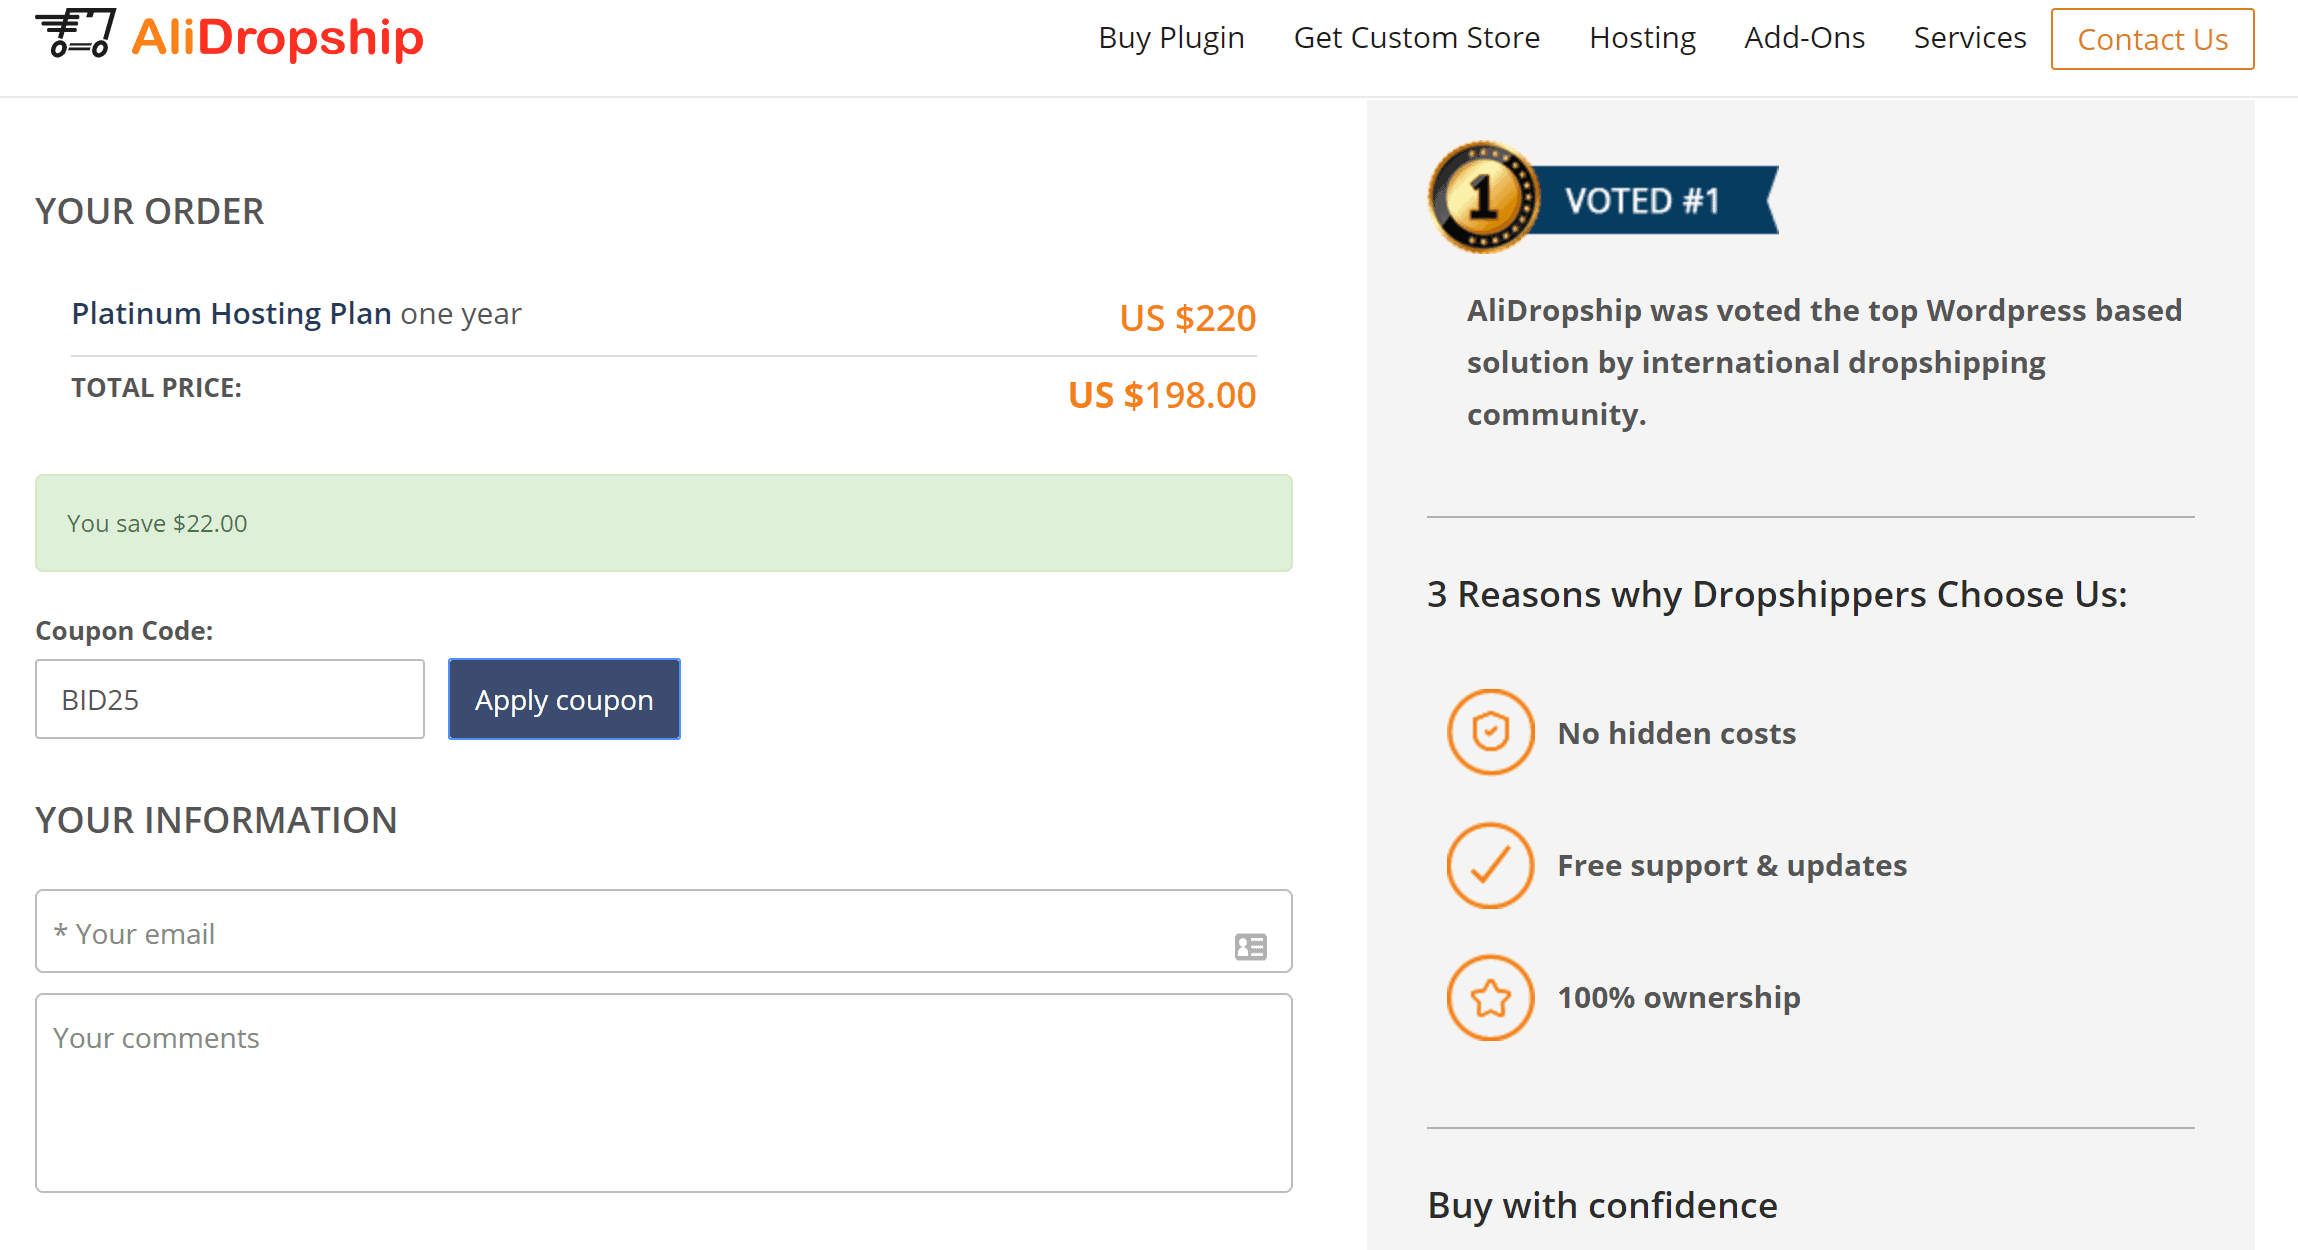Click the Buy with confidence heading
Image resolution: width=2298 pixels, height=1250 pixels.
coord(1602,1205)
